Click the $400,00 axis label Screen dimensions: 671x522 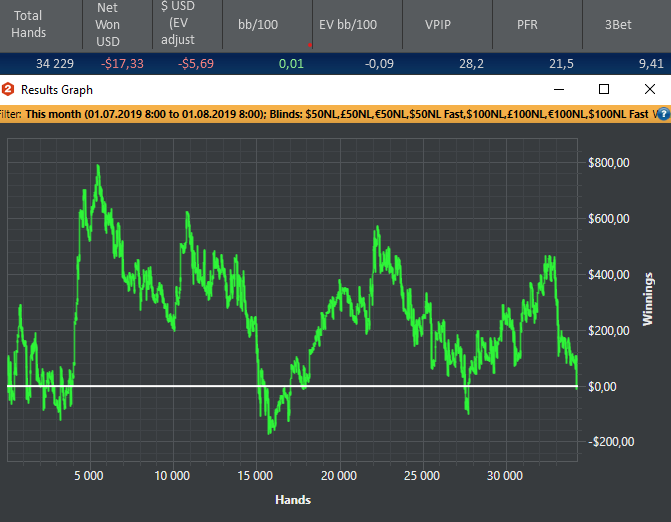pos(609,275)
